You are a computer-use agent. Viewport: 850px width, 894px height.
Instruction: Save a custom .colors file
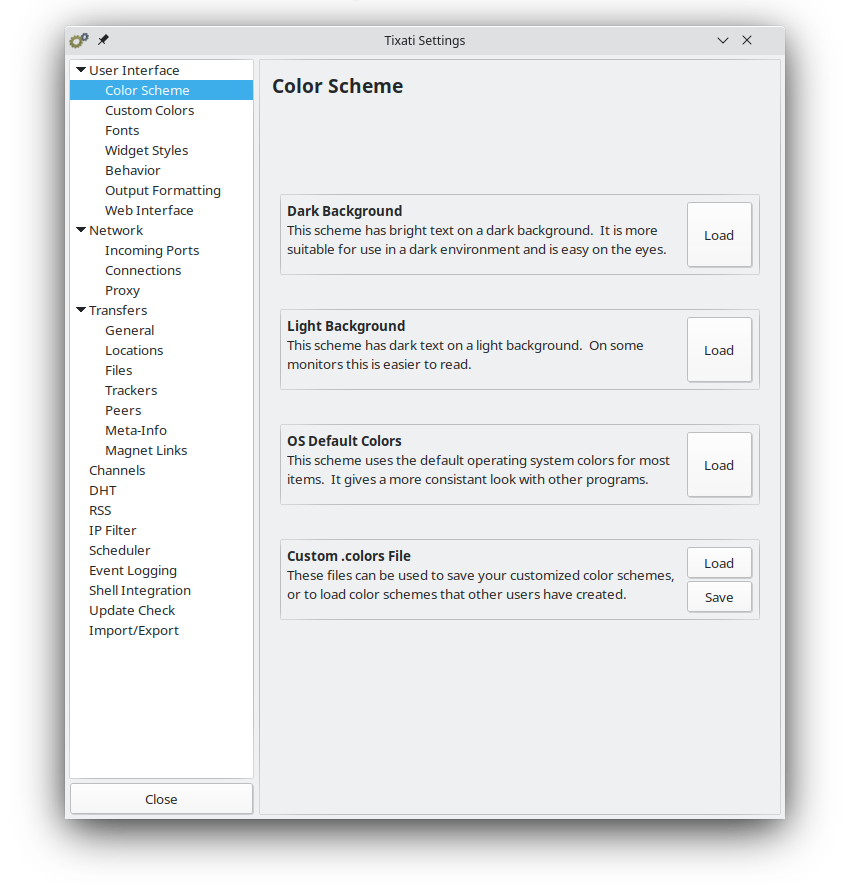point(718,596)
